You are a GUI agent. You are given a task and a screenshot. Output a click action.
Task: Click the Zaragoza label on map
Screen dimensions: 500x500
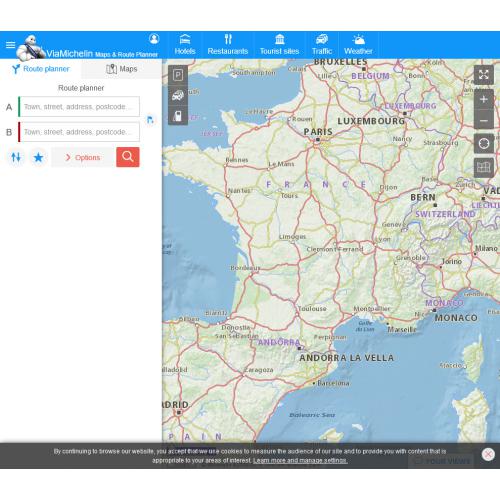pos(259,370)
